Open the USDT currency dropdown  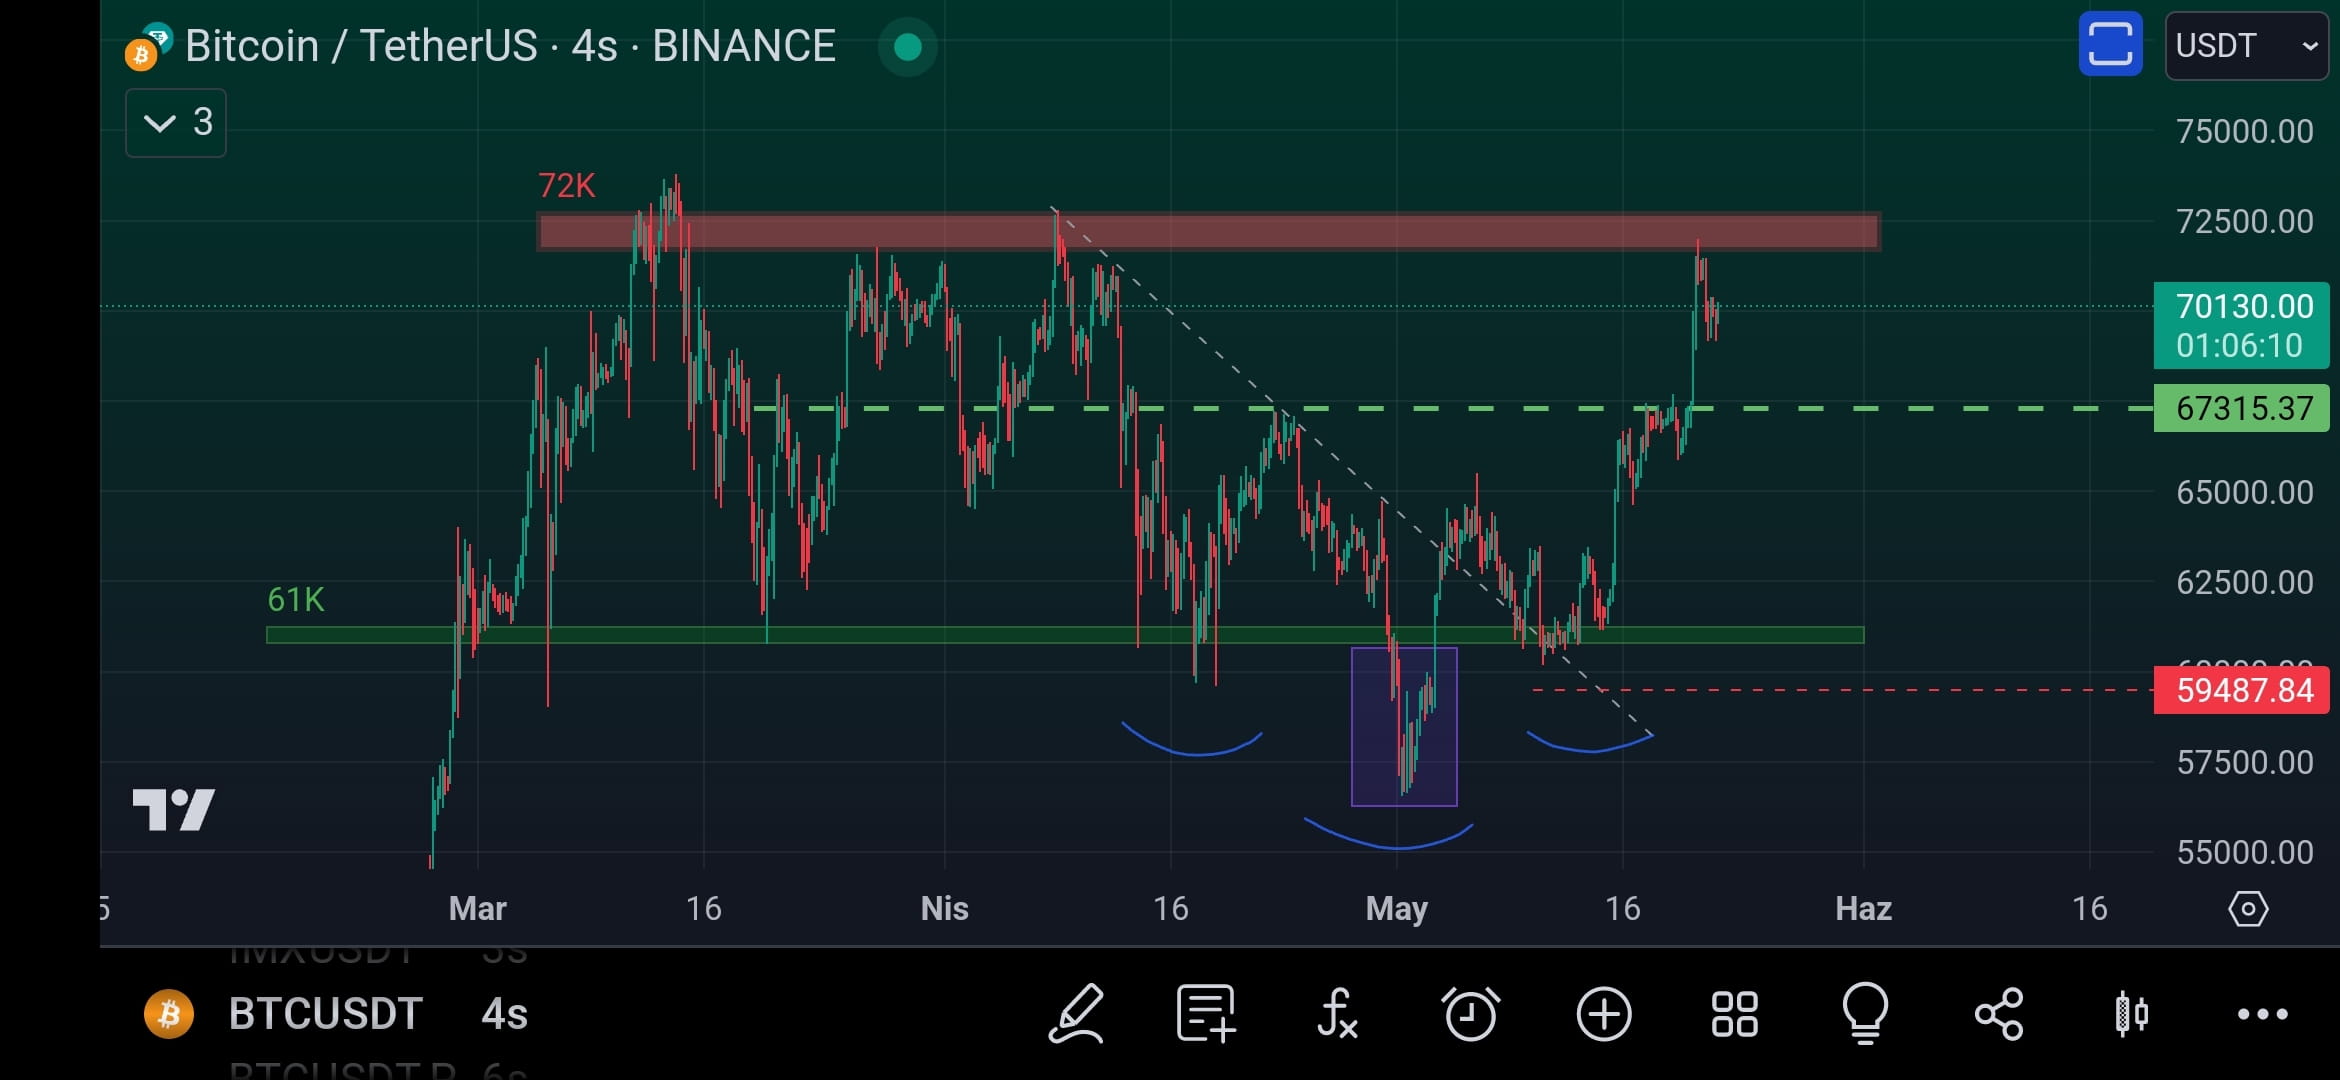click(2246, 46)
